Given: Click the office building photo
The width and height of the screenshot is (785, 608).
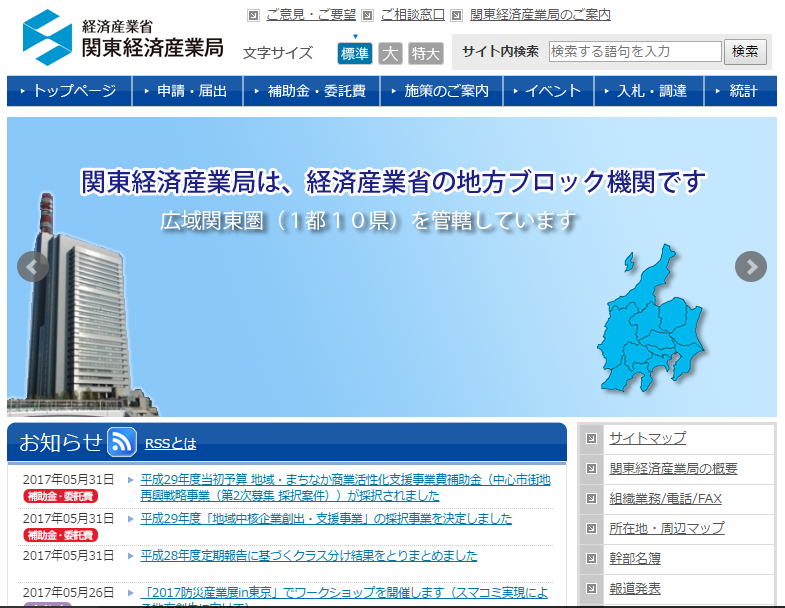Looking at the screenshot, I should pyautogui.click(x=83, y=306).
